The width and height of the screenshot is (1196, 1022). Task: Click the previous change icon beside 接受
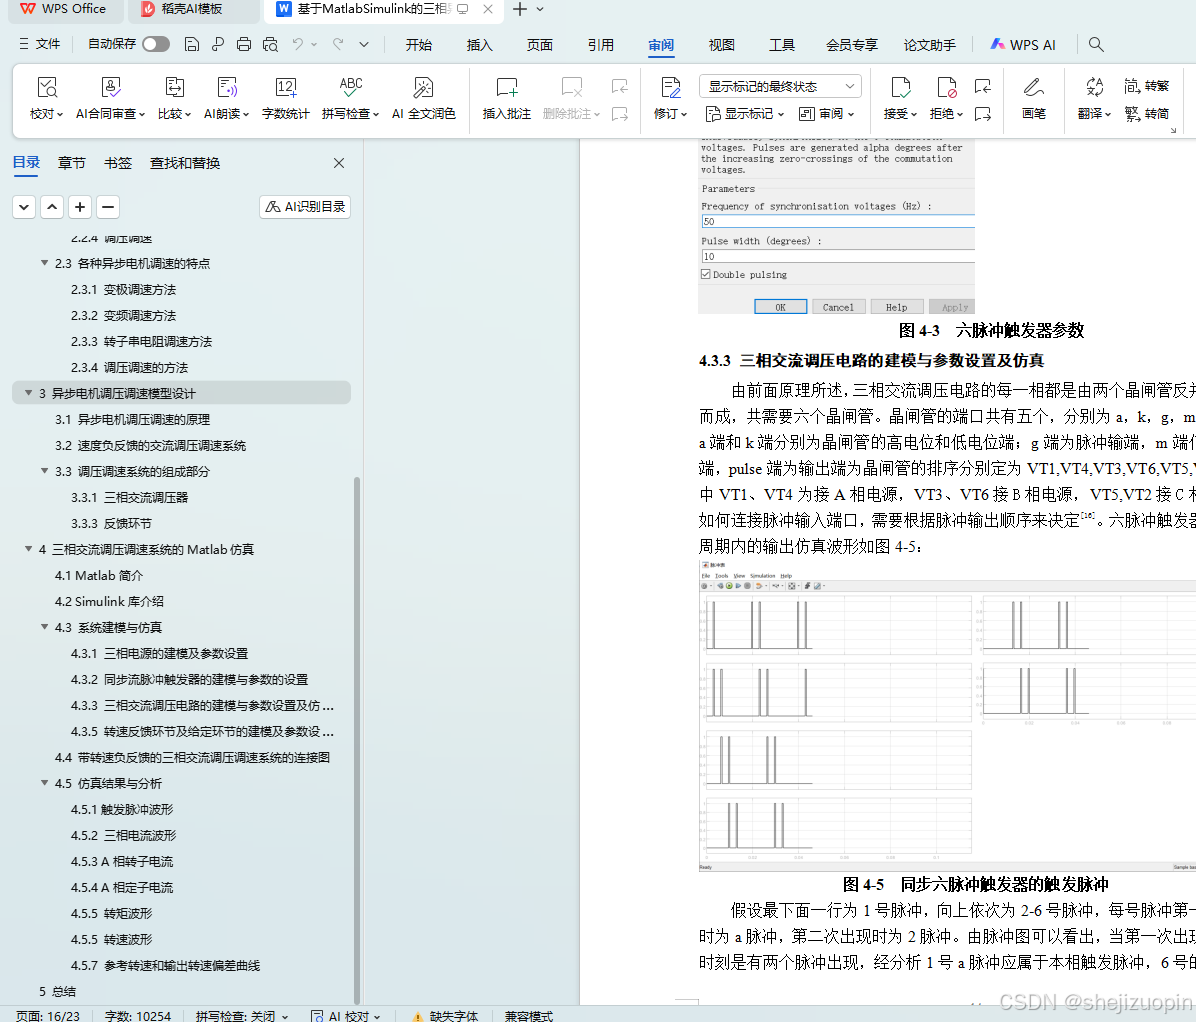[983, 86]
